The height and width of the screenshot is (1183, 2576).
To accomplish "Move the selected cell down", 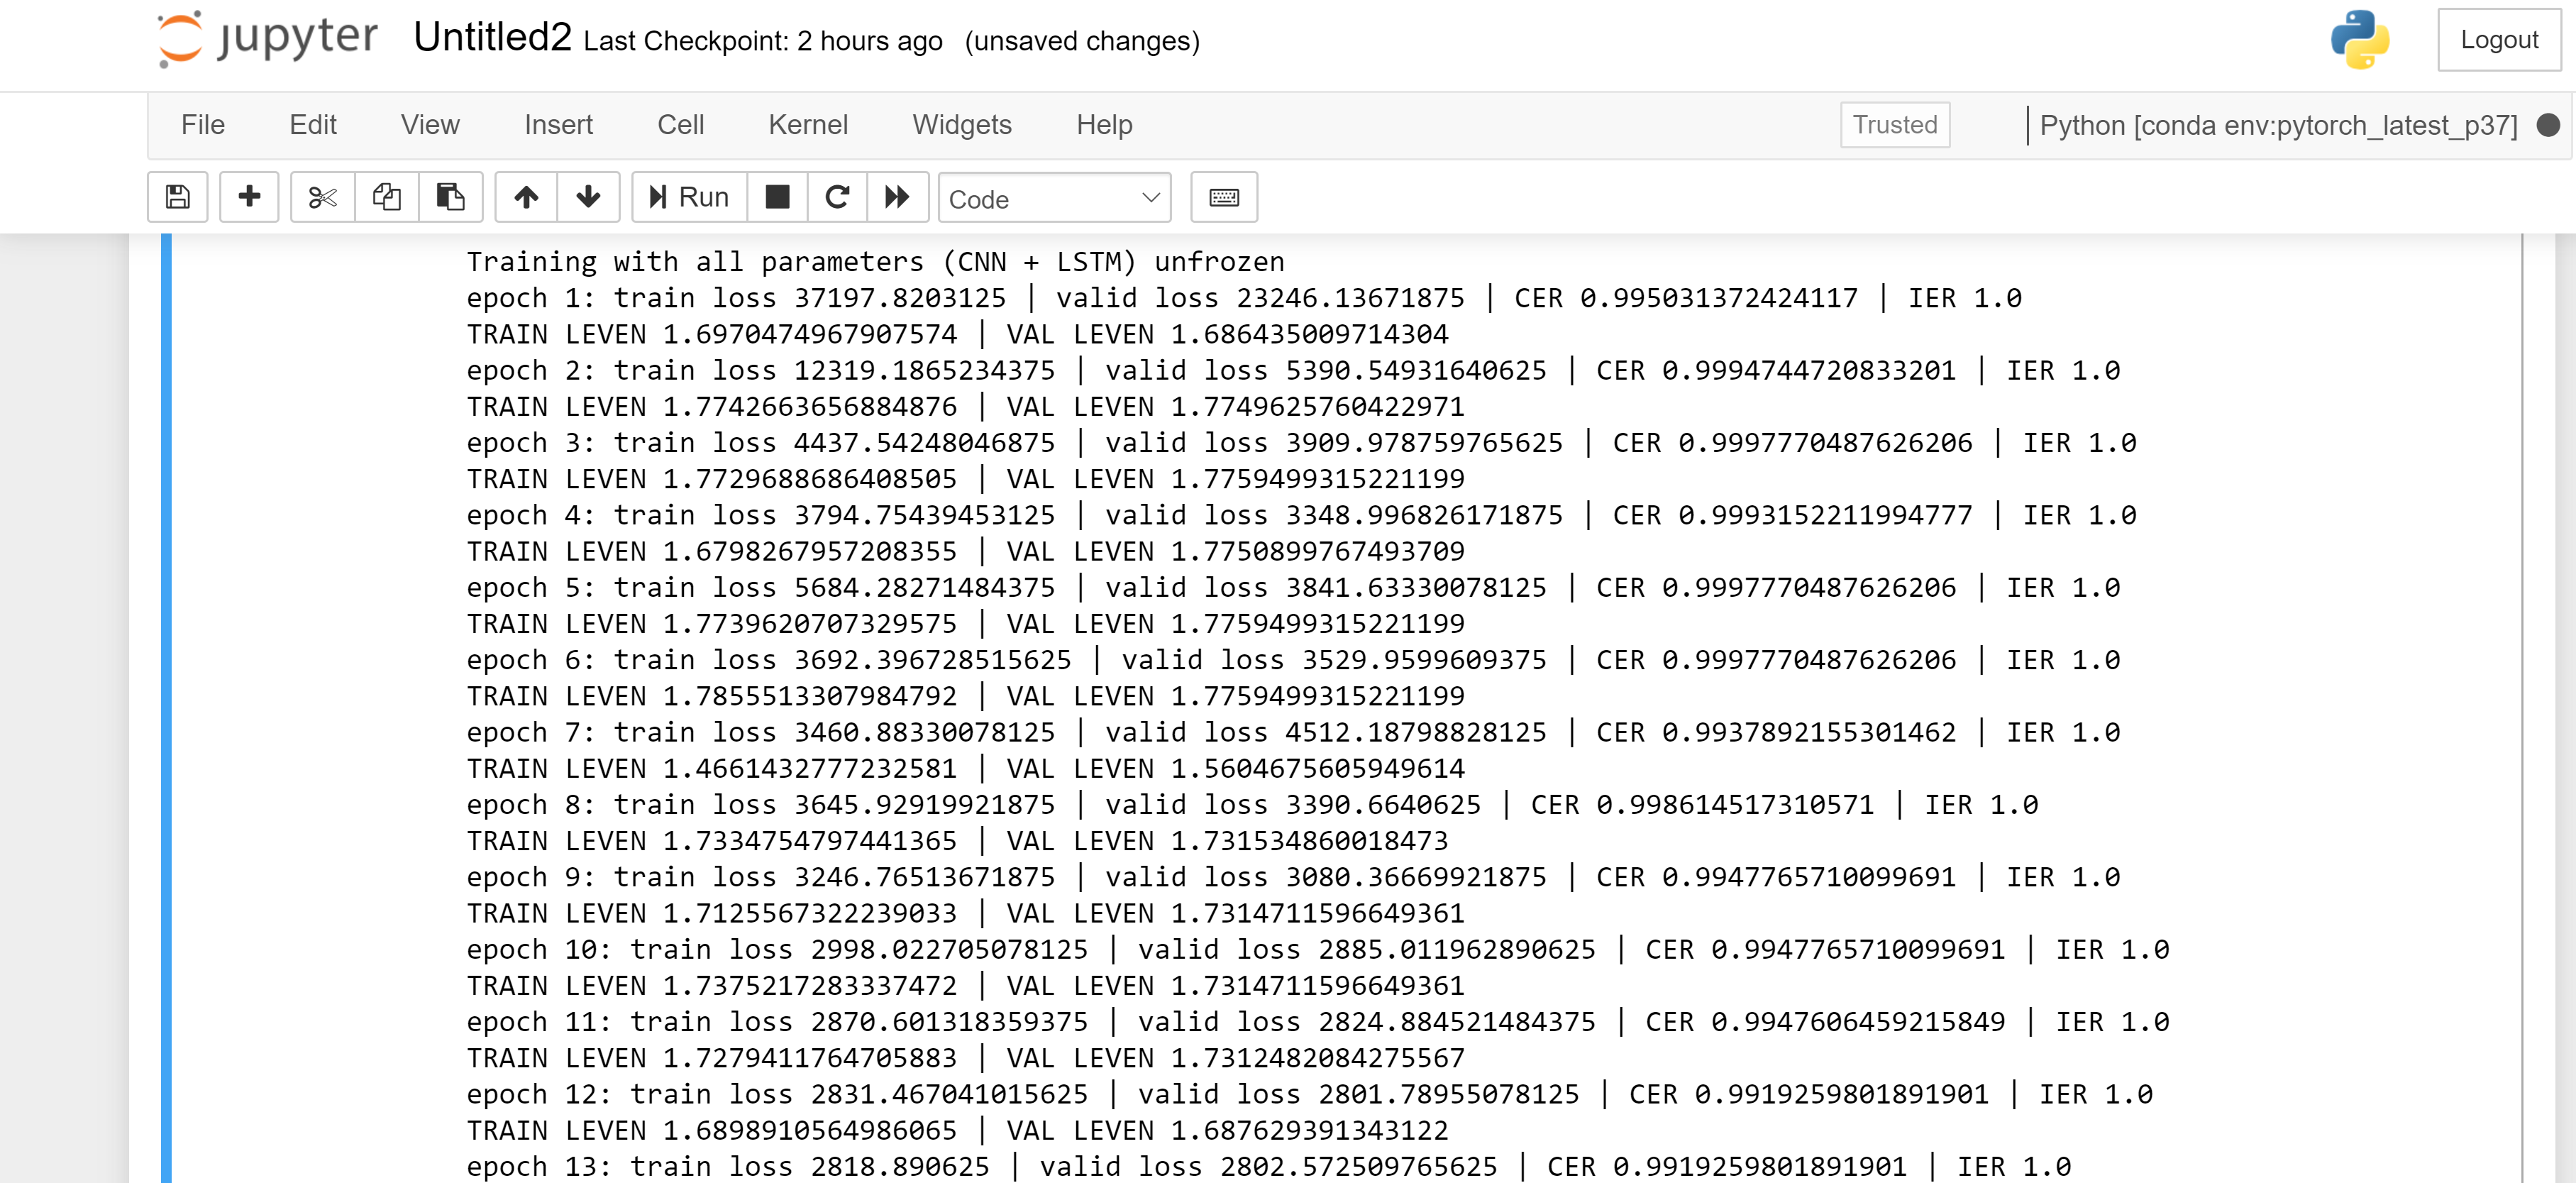I will pyautogui.click(x=588, y=197).
